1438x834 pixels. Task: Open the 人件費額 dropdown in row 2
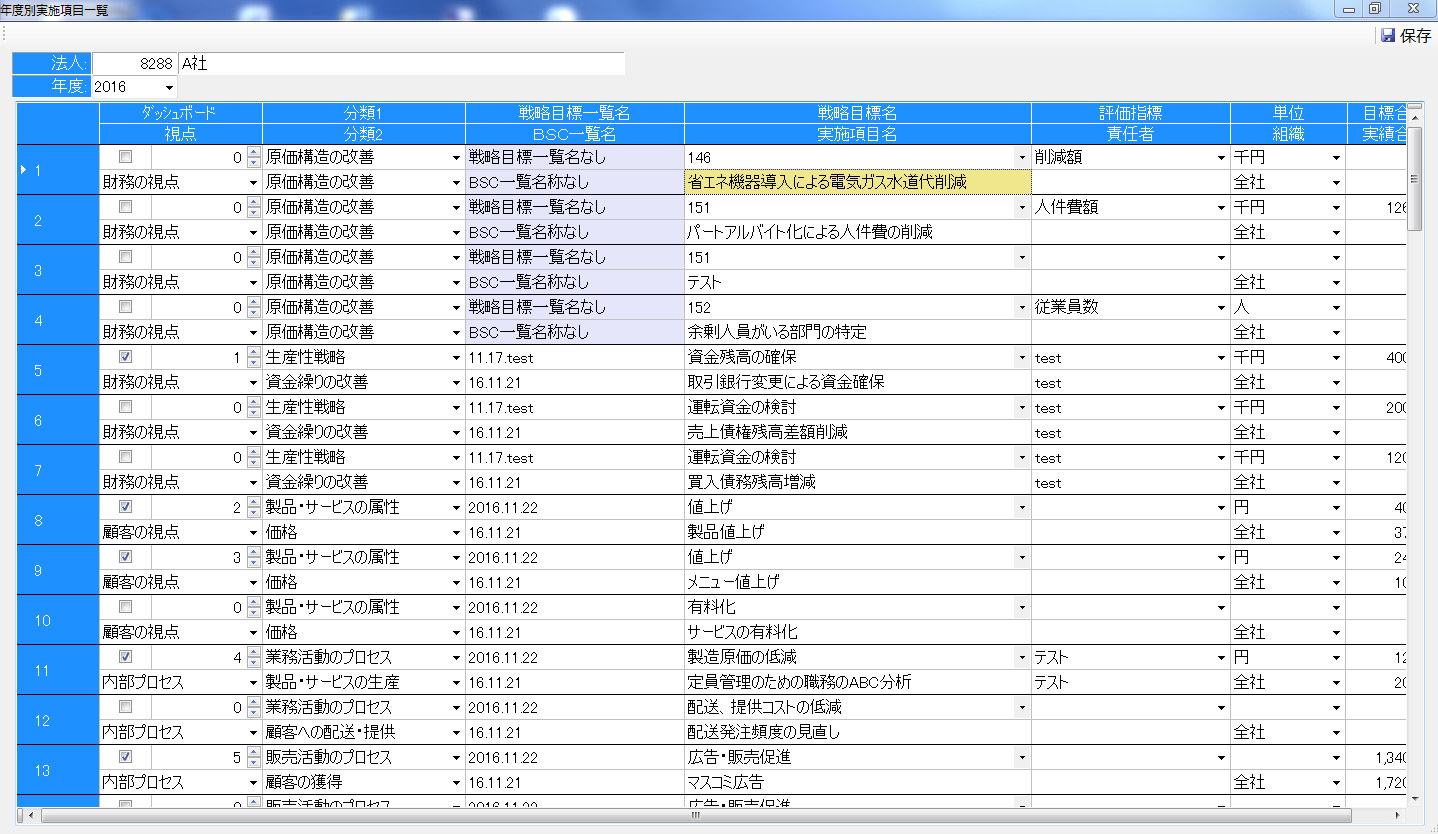1220,208
